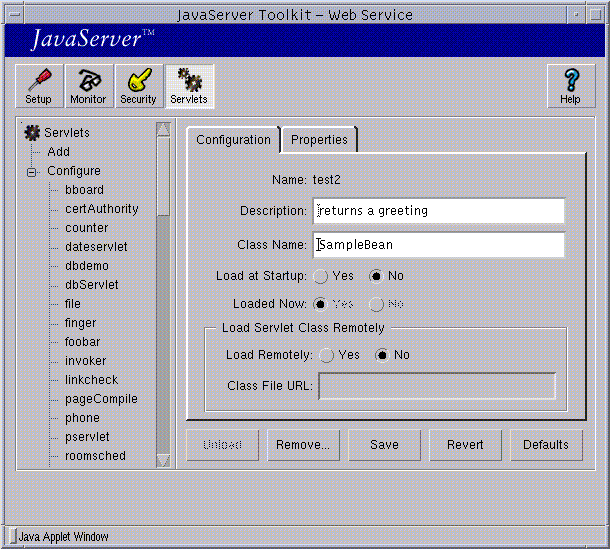Viewport: 610px width, 549px height.
Task: Open Help question mark
Action: 571,86
